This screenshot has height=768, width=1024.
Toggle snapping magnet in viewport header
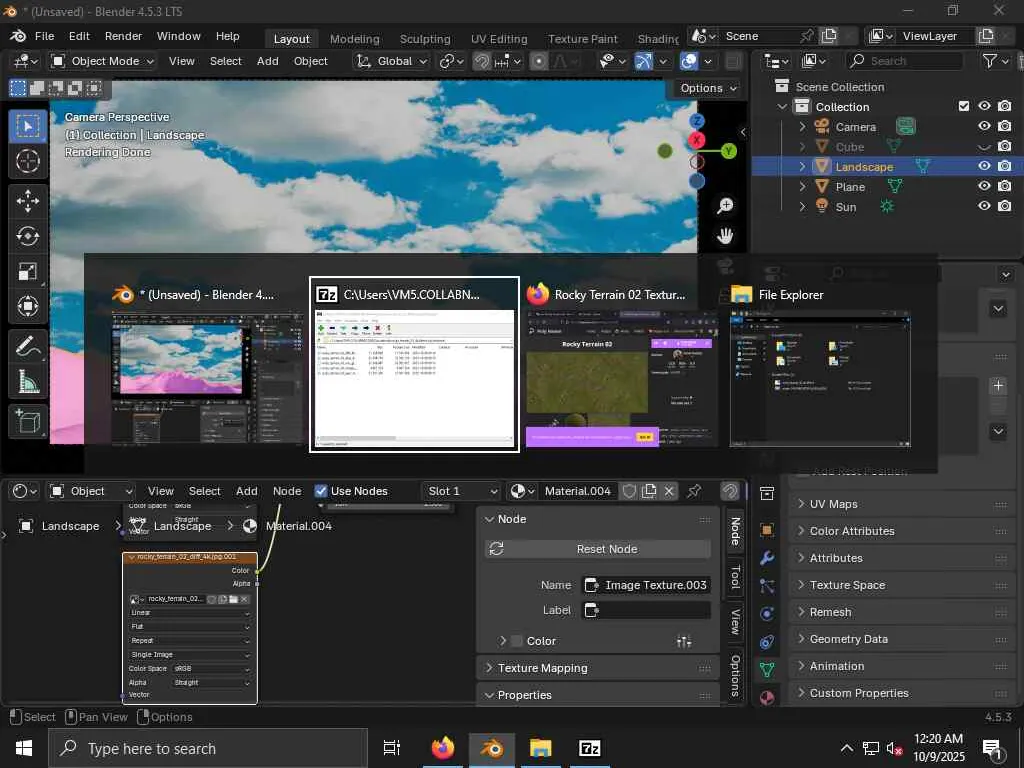click(481, 61)
